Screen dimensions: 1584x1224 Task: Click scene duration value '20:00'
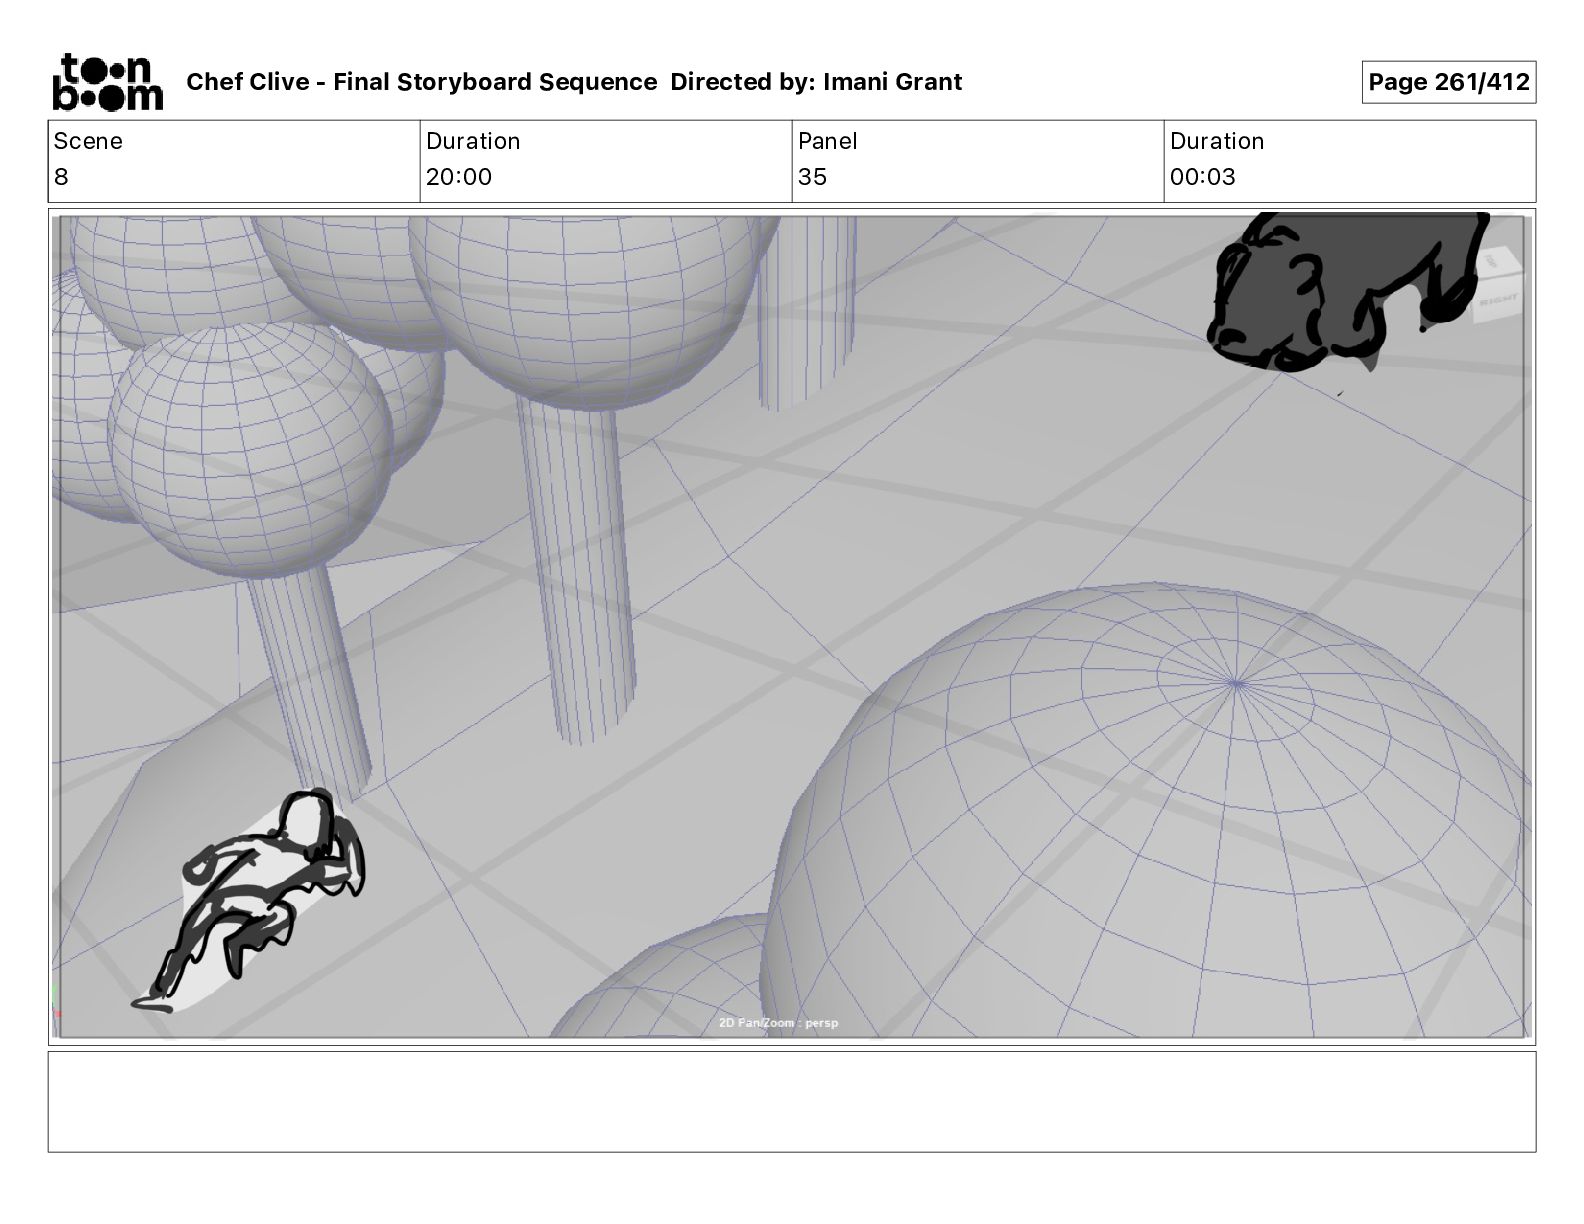[x=459, y=177]
